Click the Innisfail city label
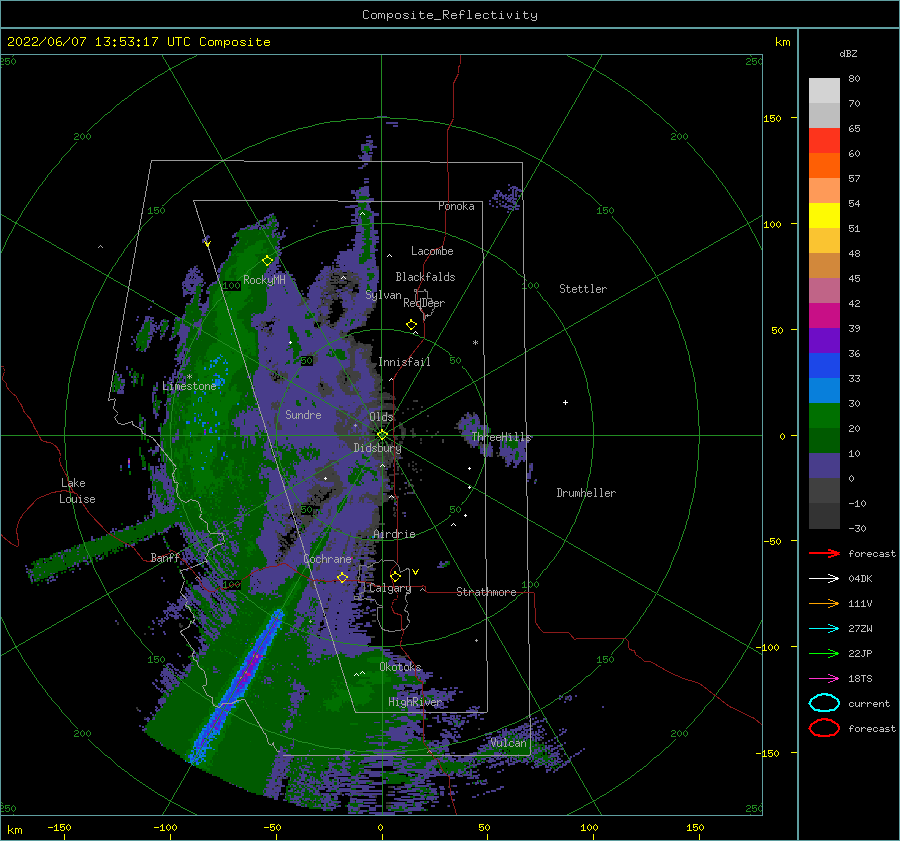 [404, 362]
